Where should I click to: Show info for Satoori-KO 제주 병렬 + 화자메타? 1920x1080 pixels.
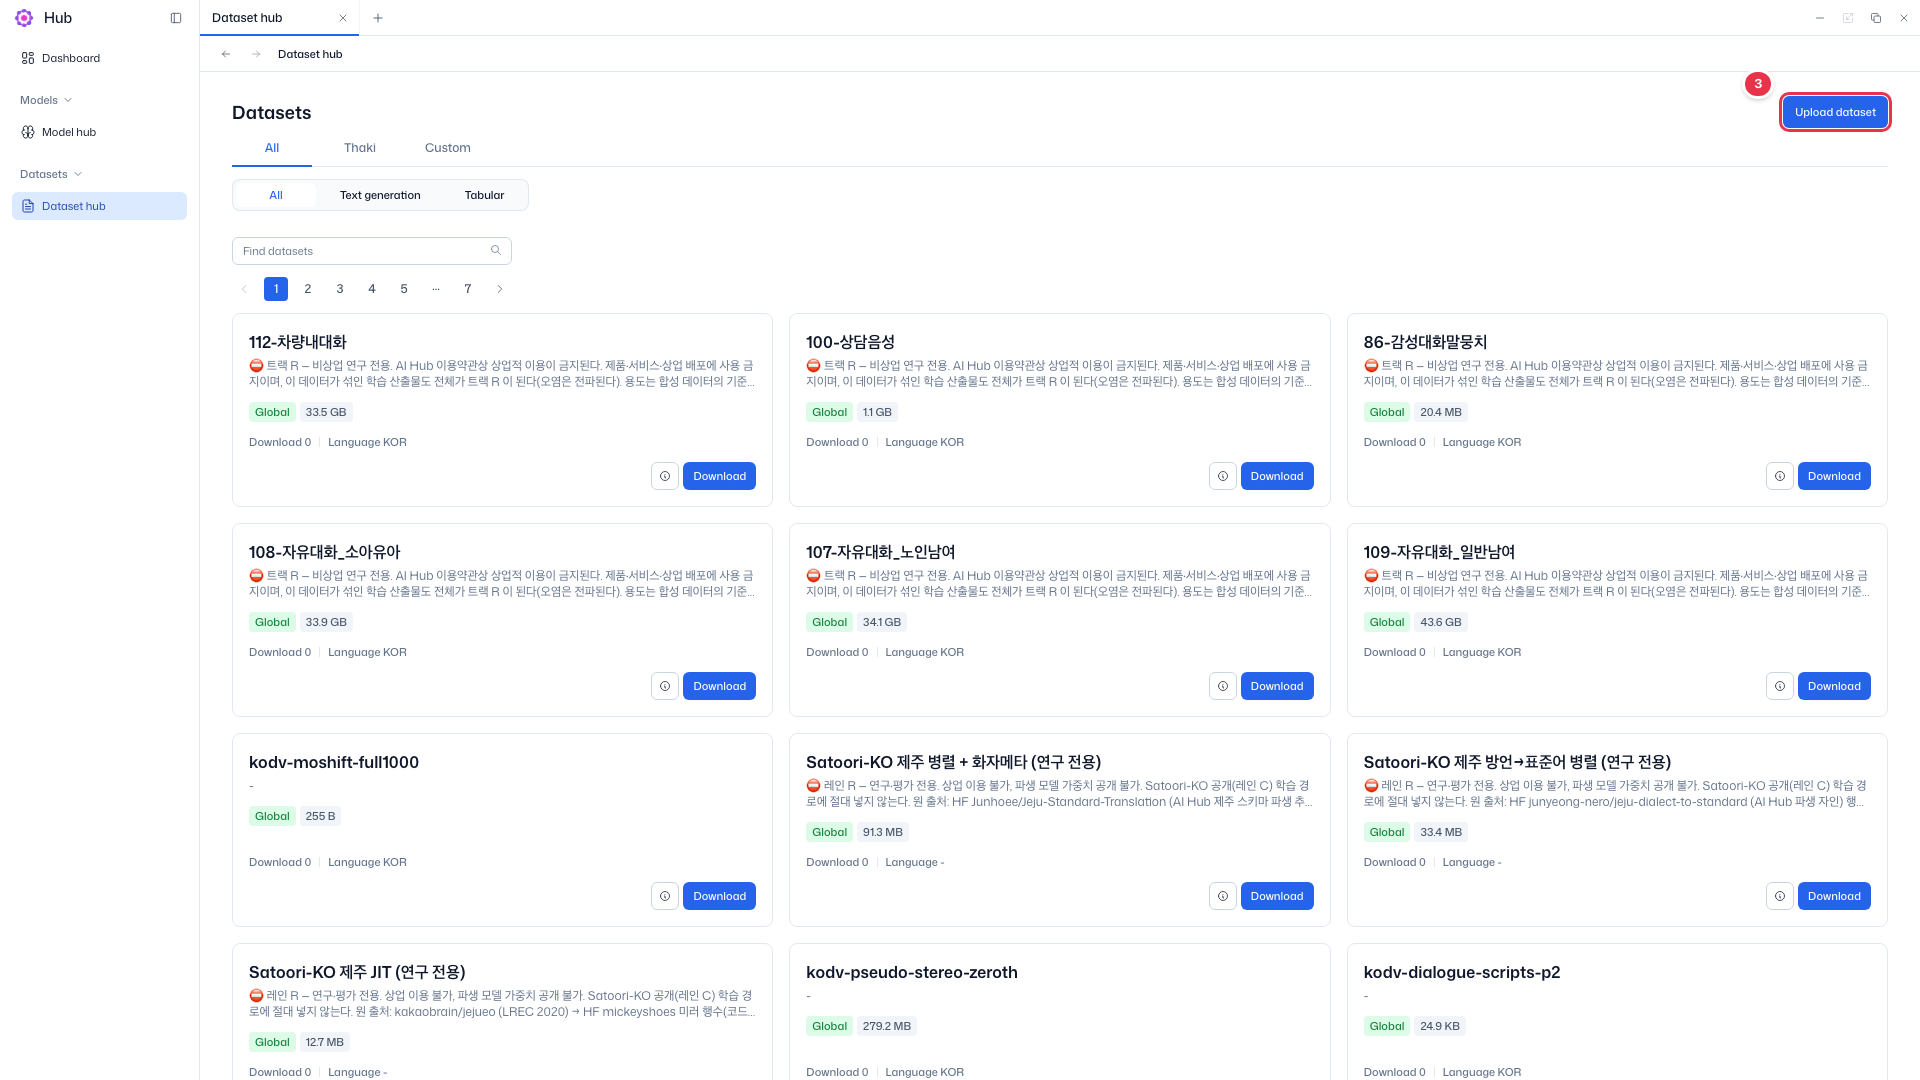[1223, 896]
